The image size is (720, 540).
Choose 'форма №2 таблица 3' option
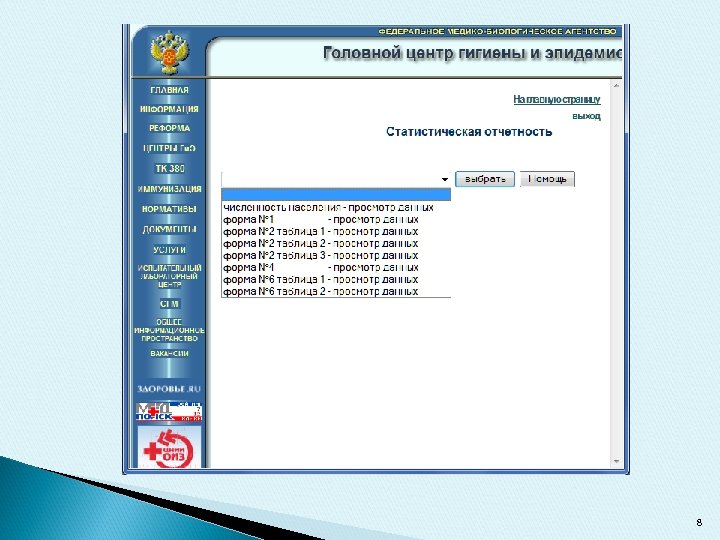pos(336,255)
